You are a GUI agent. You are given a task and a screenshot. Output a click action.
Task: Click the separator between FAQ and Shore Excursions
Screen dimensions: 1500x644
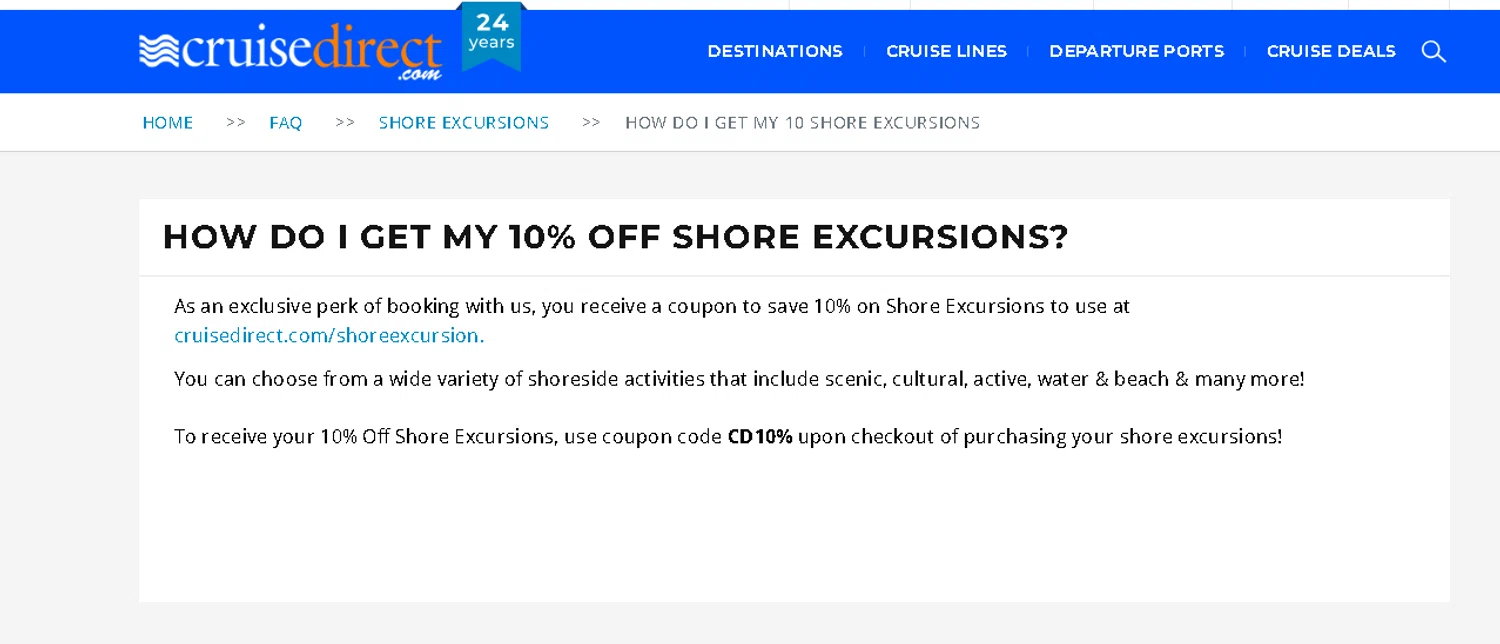tap(345, 123)
